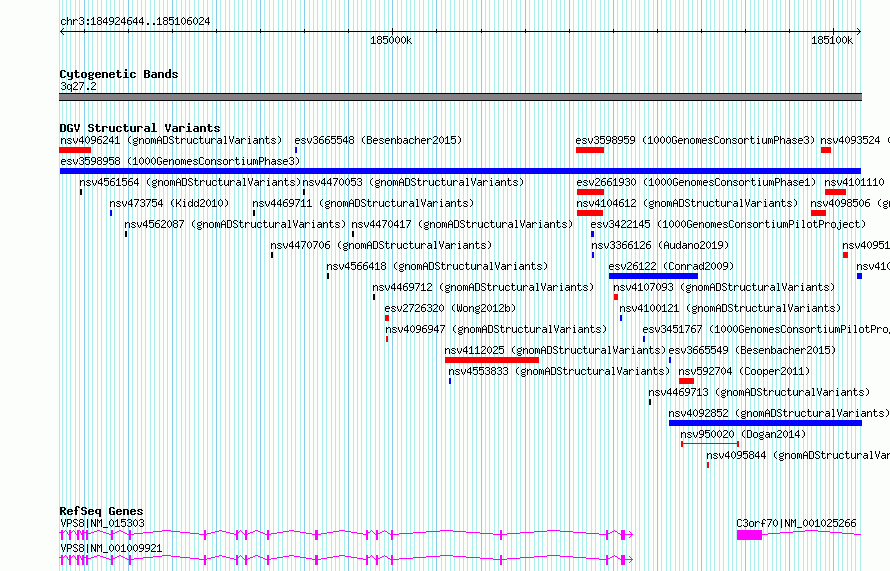Screen dimensions: 890x571
Task: Open the esv26122 Conrad2009 variant
Action: click(x=671, y=266)
